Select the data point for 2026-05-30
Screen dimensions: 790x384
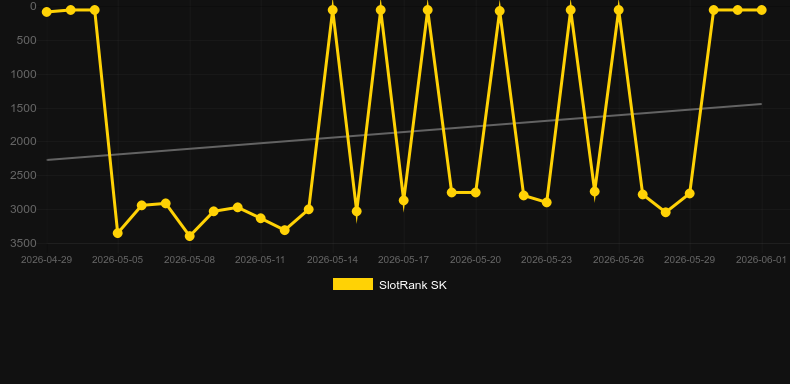pyautogui.click(x=713, y=10)
